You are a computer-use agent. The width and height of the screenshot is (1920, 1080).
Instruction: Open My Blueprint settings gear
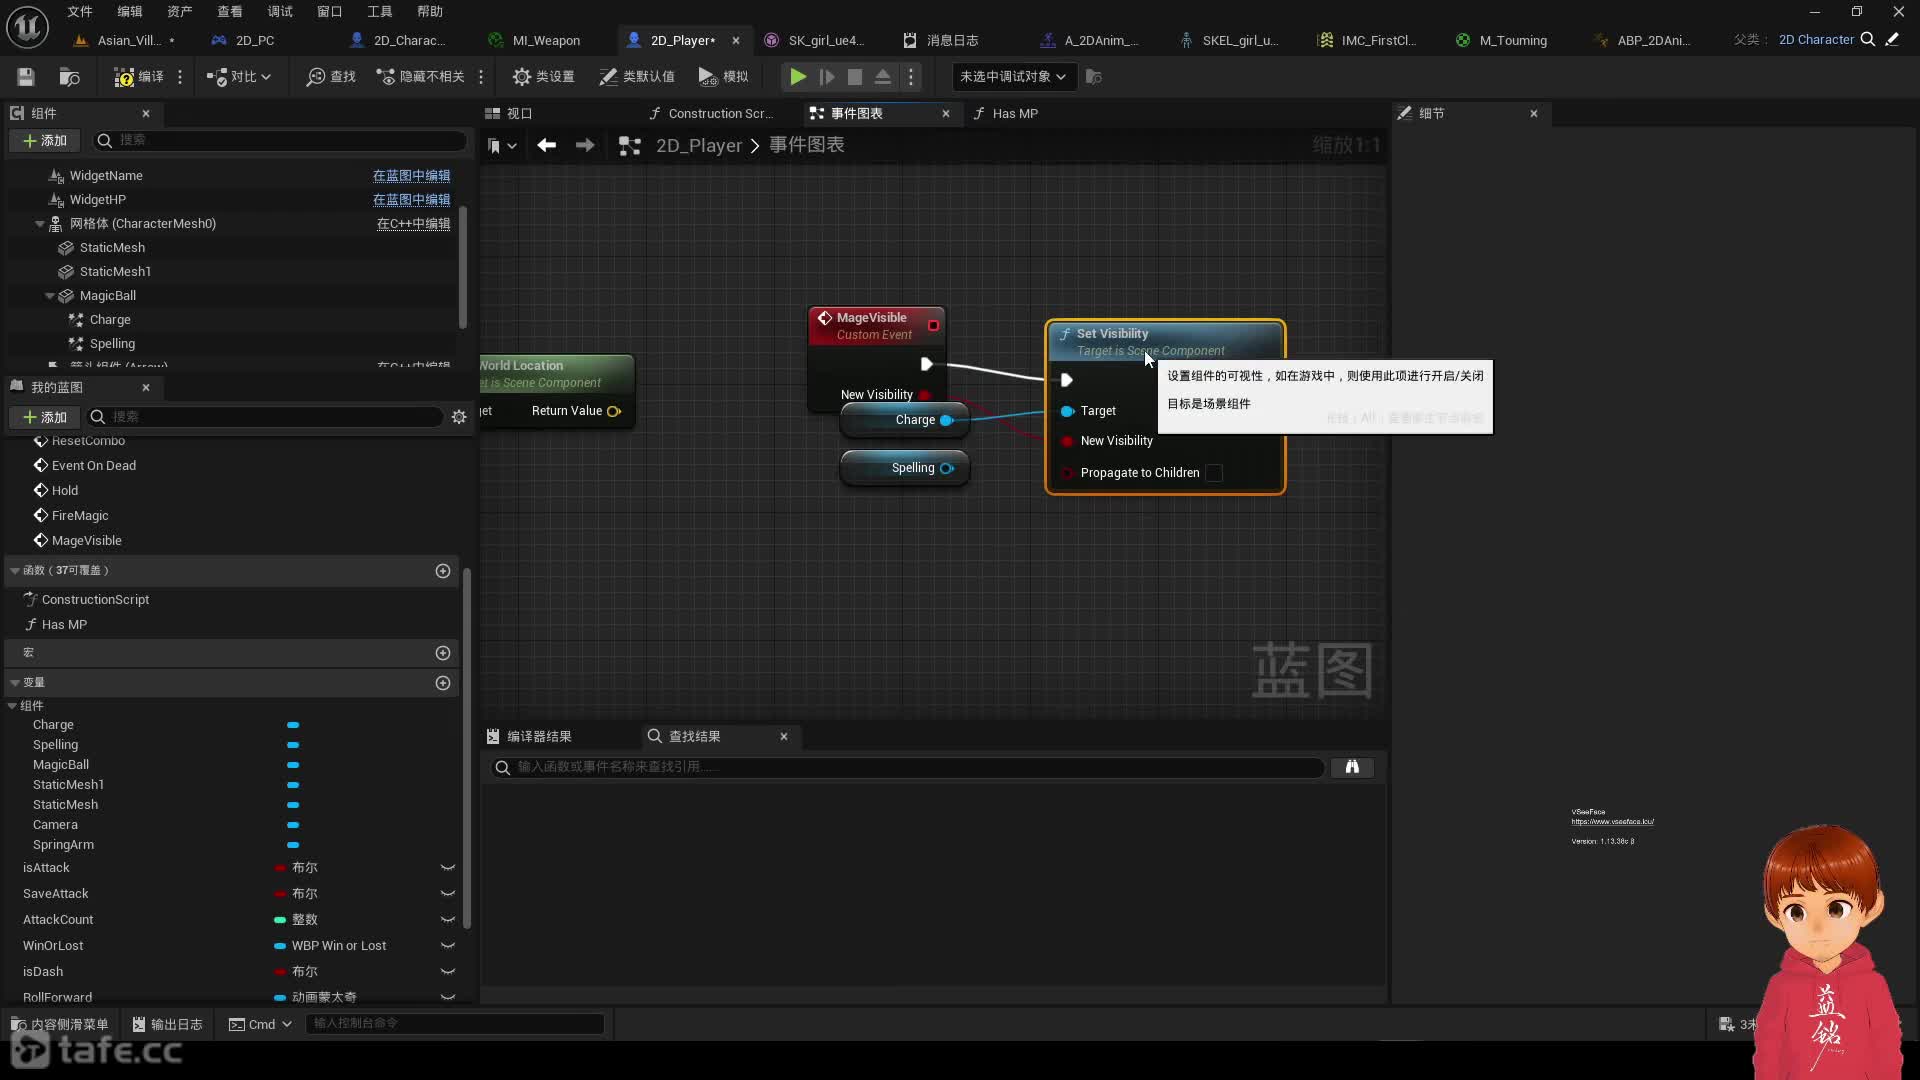[459, 417]
